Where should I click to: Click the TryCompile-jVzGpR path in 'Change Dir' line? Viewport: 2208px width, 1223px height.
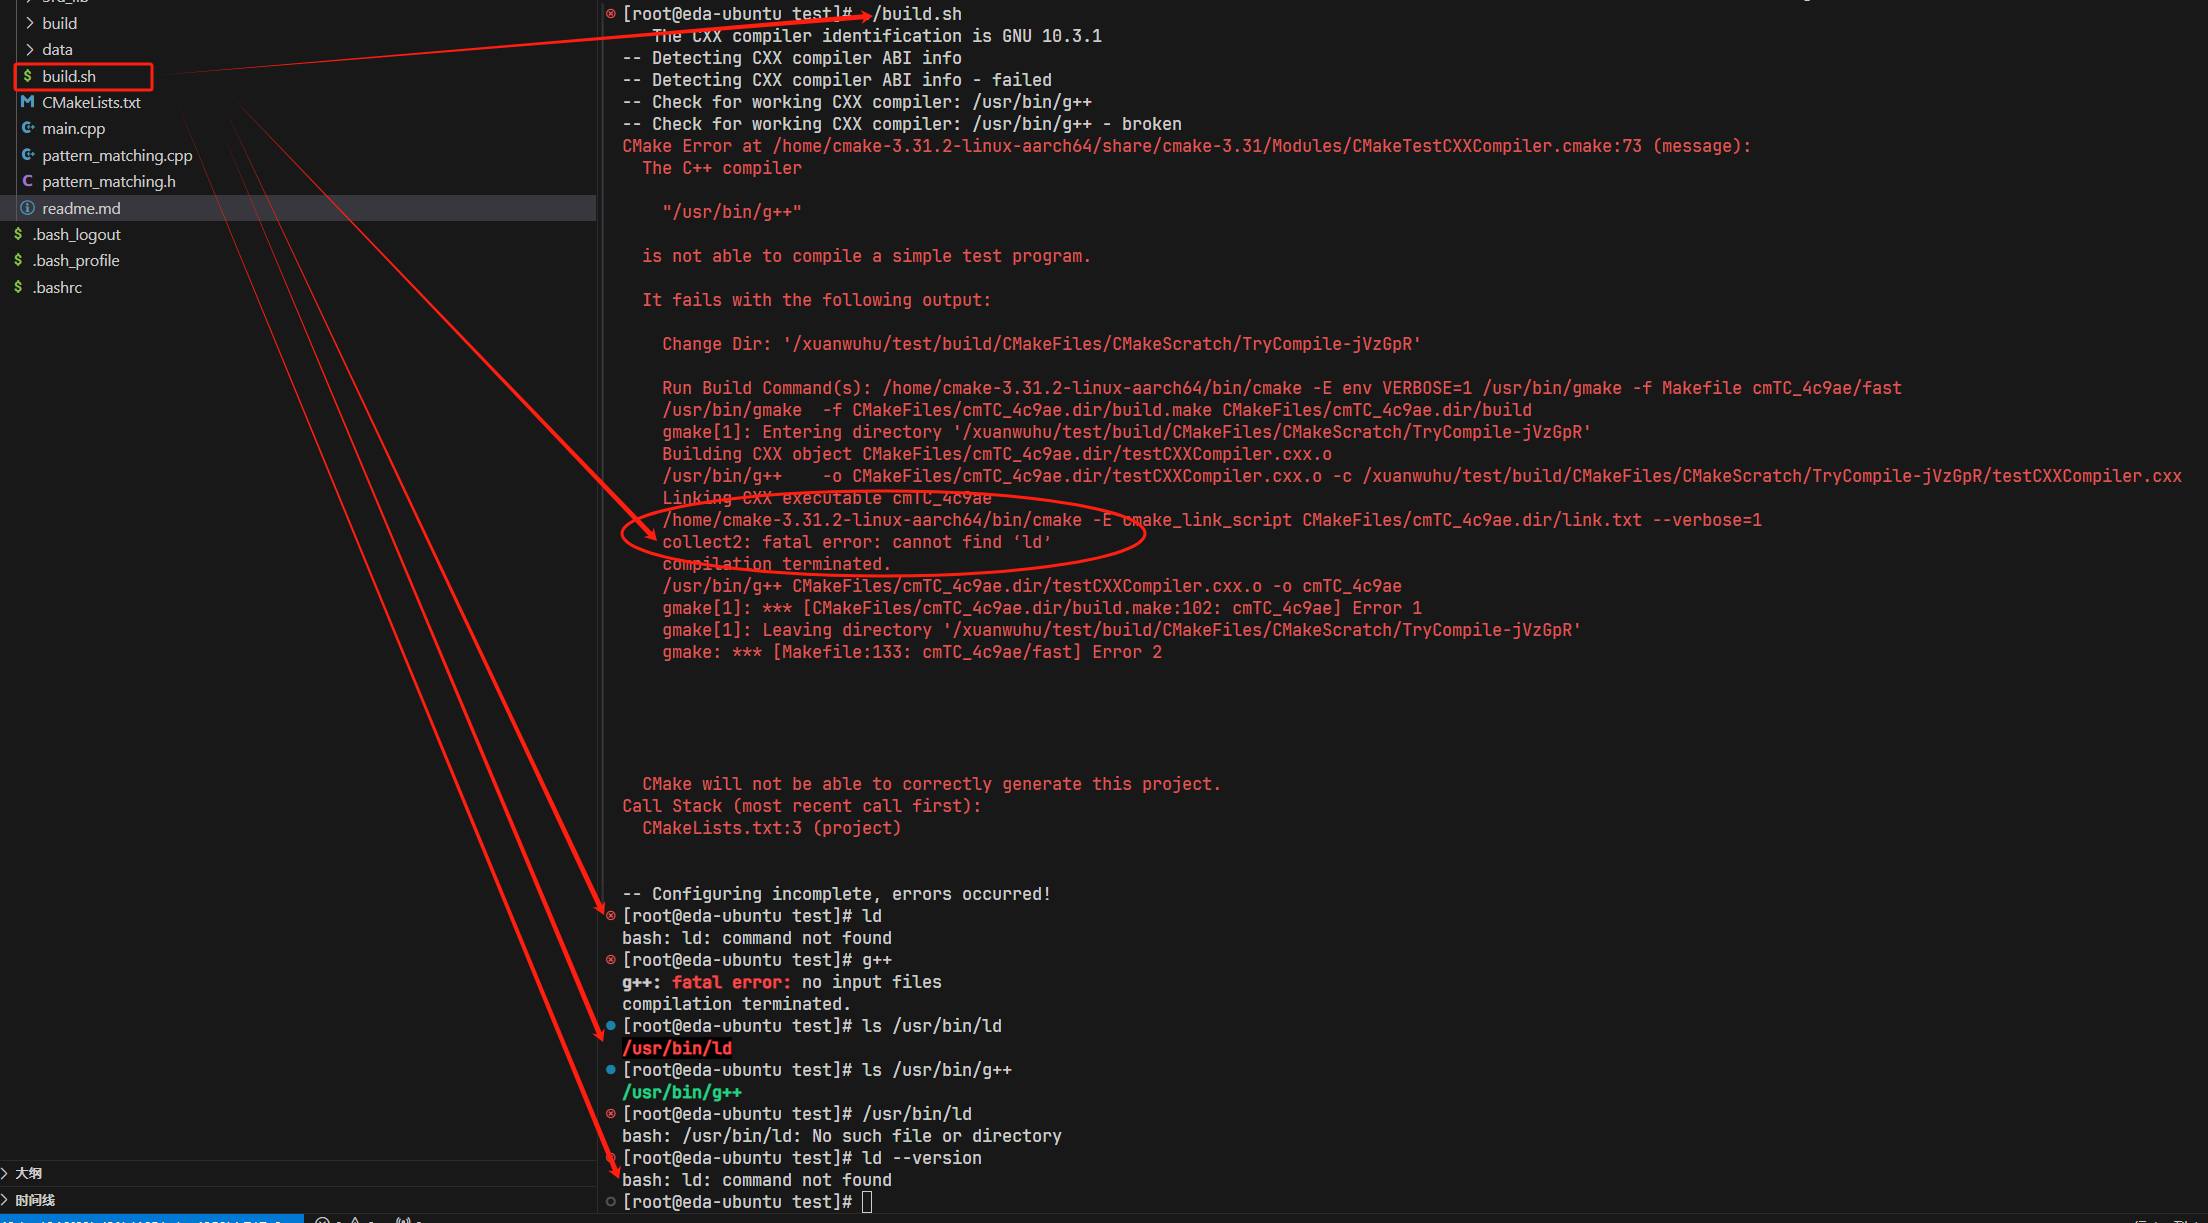(1101, 344)
